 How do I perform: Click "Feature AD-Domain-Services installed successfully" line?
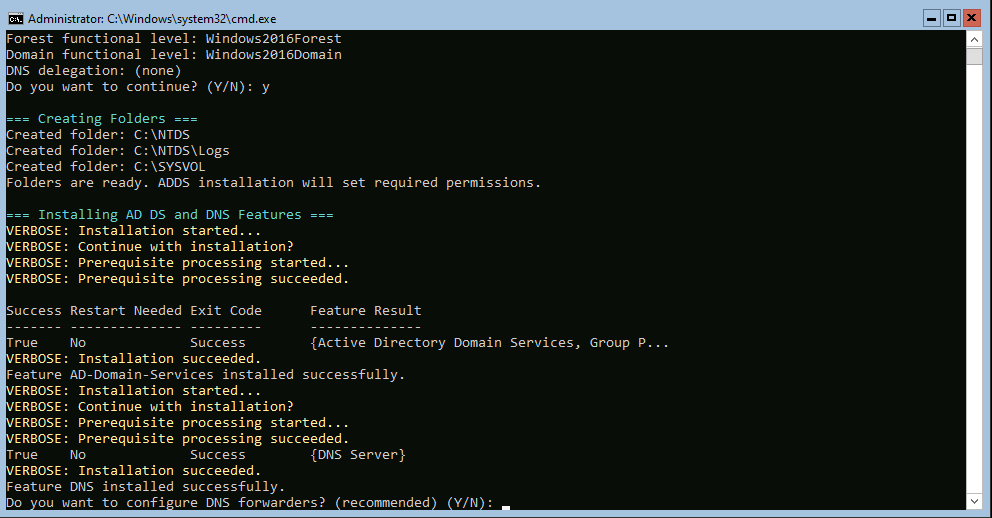coord(205,375)
